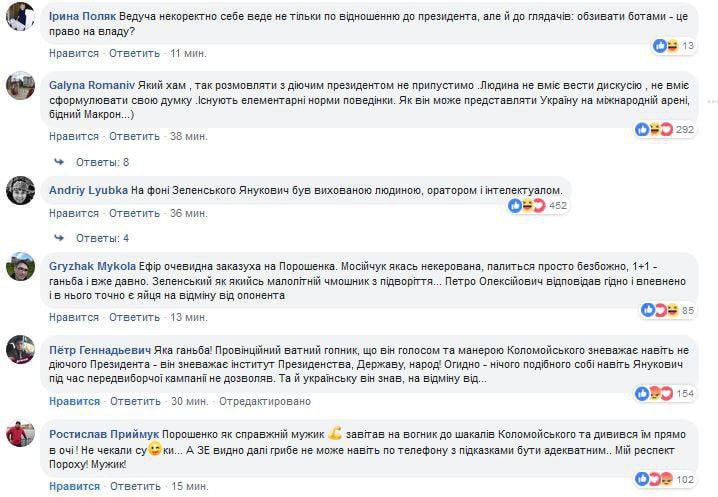Image resolution: width=718 pixels, height=497 pixels.
Task: Click reply arrow icon beside Ответы: 8
Action: click(59, 162)
